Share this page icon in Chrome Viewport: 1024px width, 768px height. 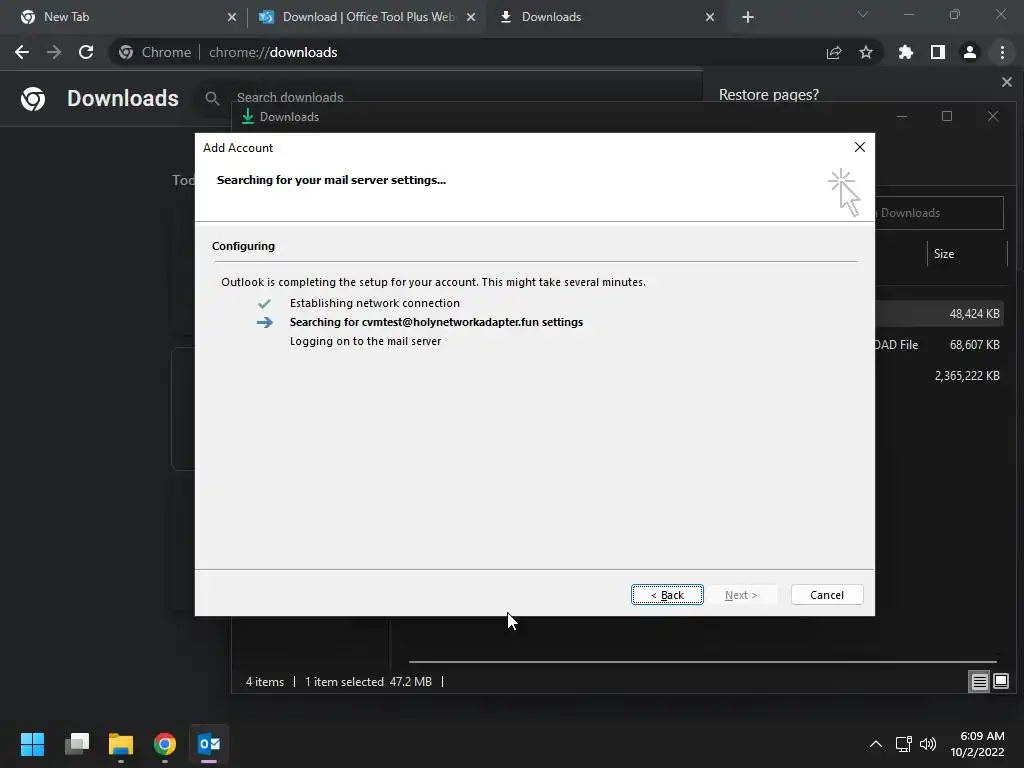pos(834,52)
